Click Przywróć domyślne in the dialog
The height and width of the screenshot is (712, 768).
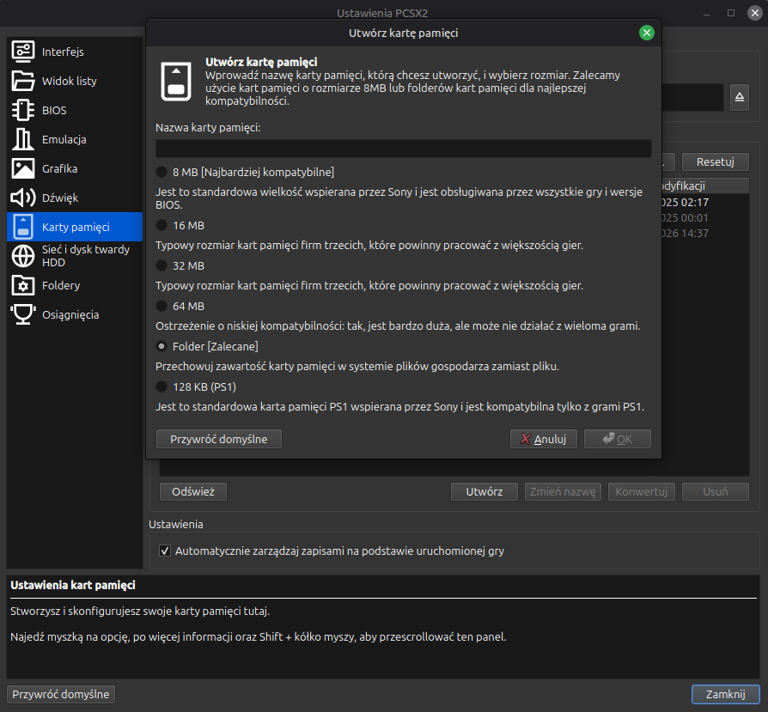(219, 439)
